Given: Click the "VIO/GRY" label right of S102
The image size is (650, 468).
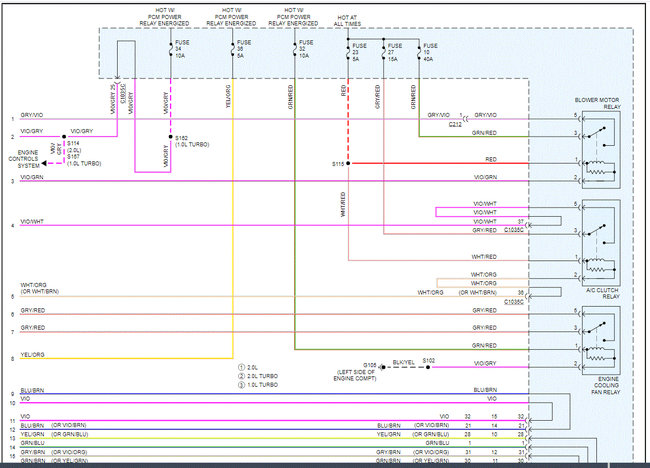Looking at the screenshot, I should (485, 364).
